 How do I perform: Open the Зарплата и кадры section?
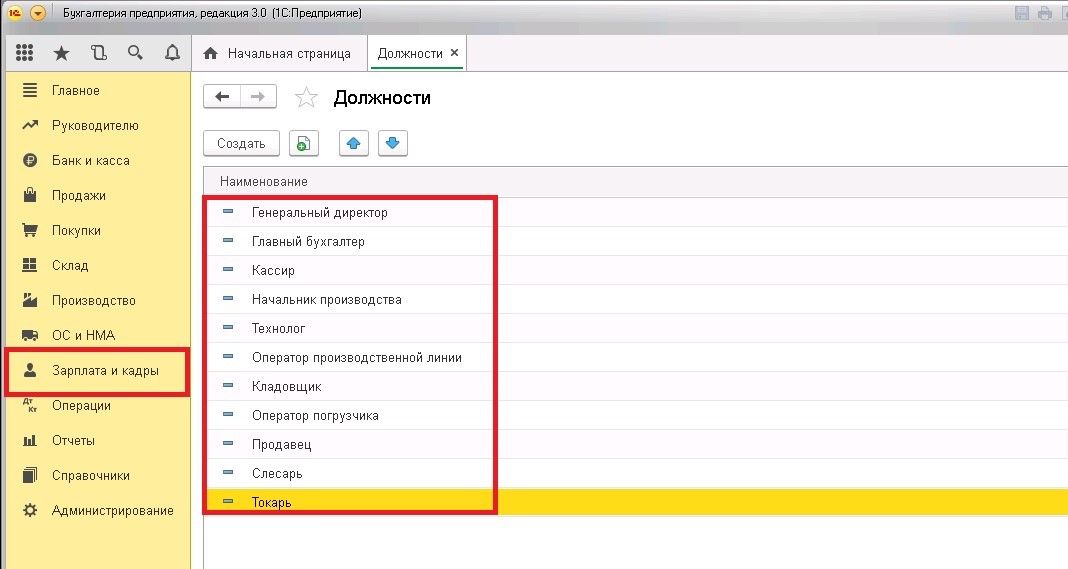pos(97,371)
